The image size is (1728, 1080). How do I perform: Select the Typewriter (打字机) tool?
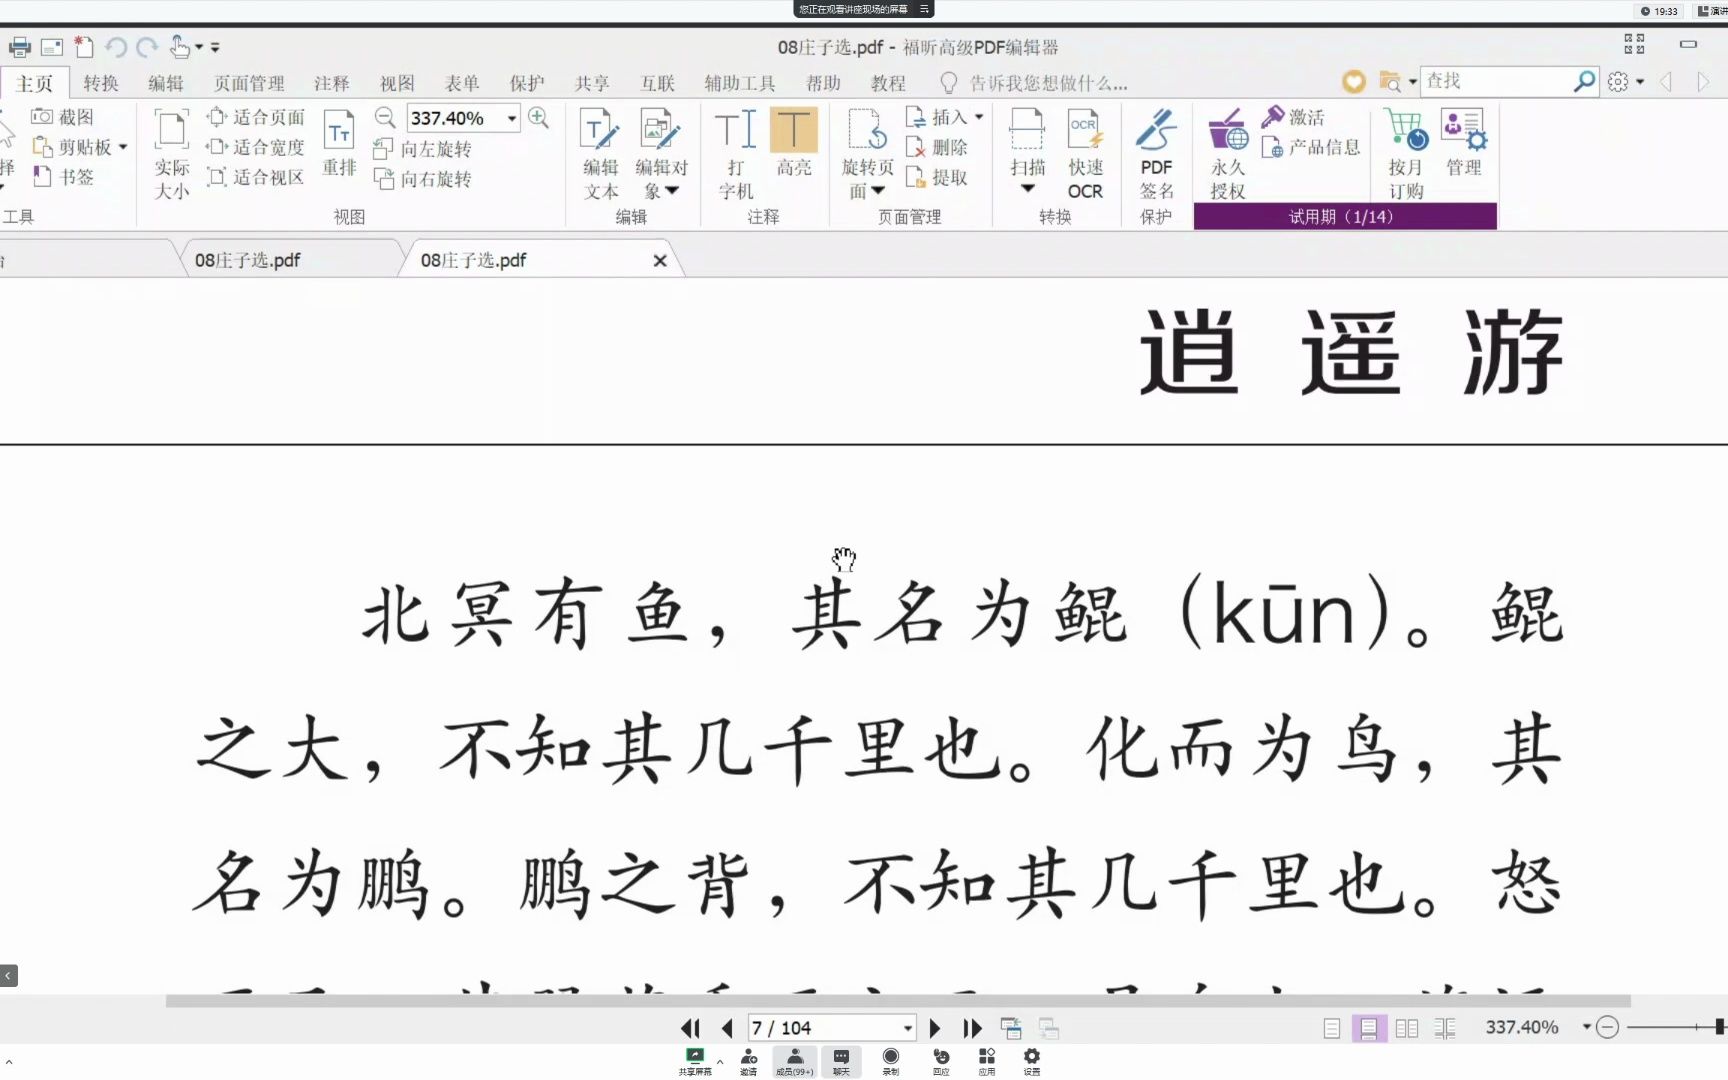[736, 154]
